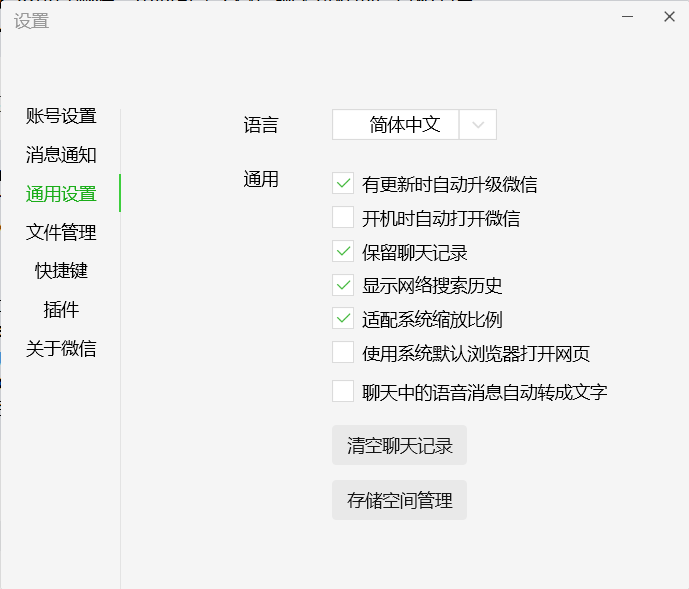Go to 快捷键 settings
Screen dimensions: 689x589
pos(61,271)
